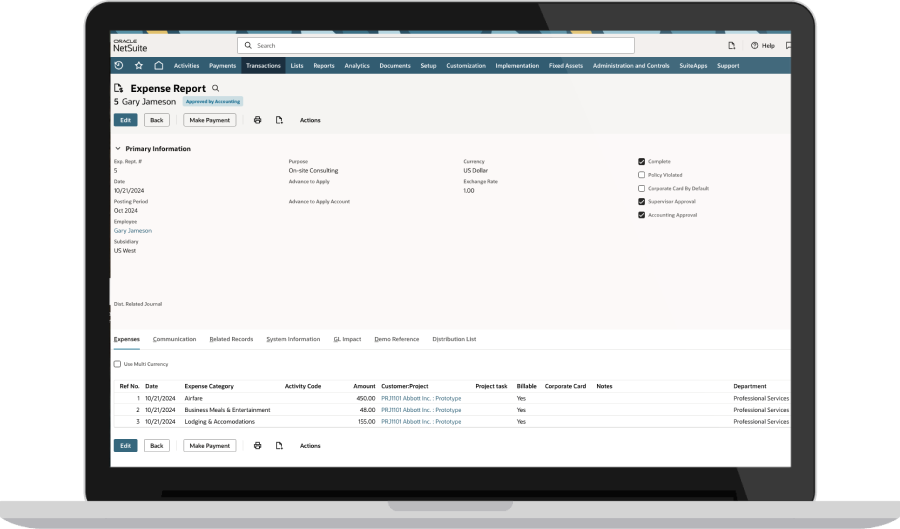The width and height of the screenshot is (900, 529).
Task: Click the global Search field
Action: 436,45
